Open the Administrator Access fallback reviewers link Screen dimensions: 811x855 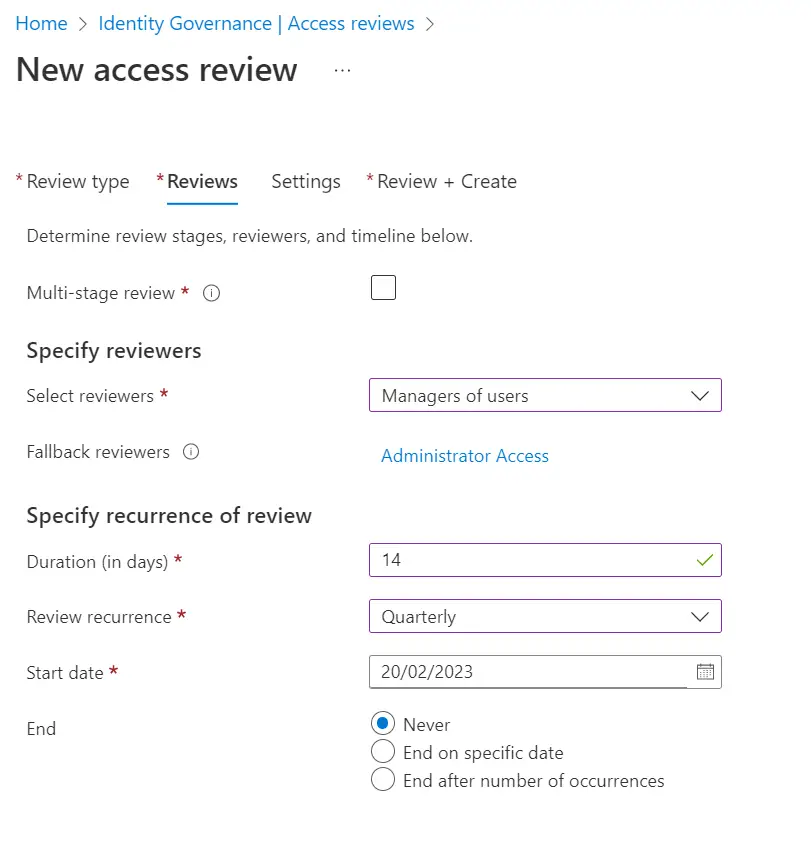point(465,455)
